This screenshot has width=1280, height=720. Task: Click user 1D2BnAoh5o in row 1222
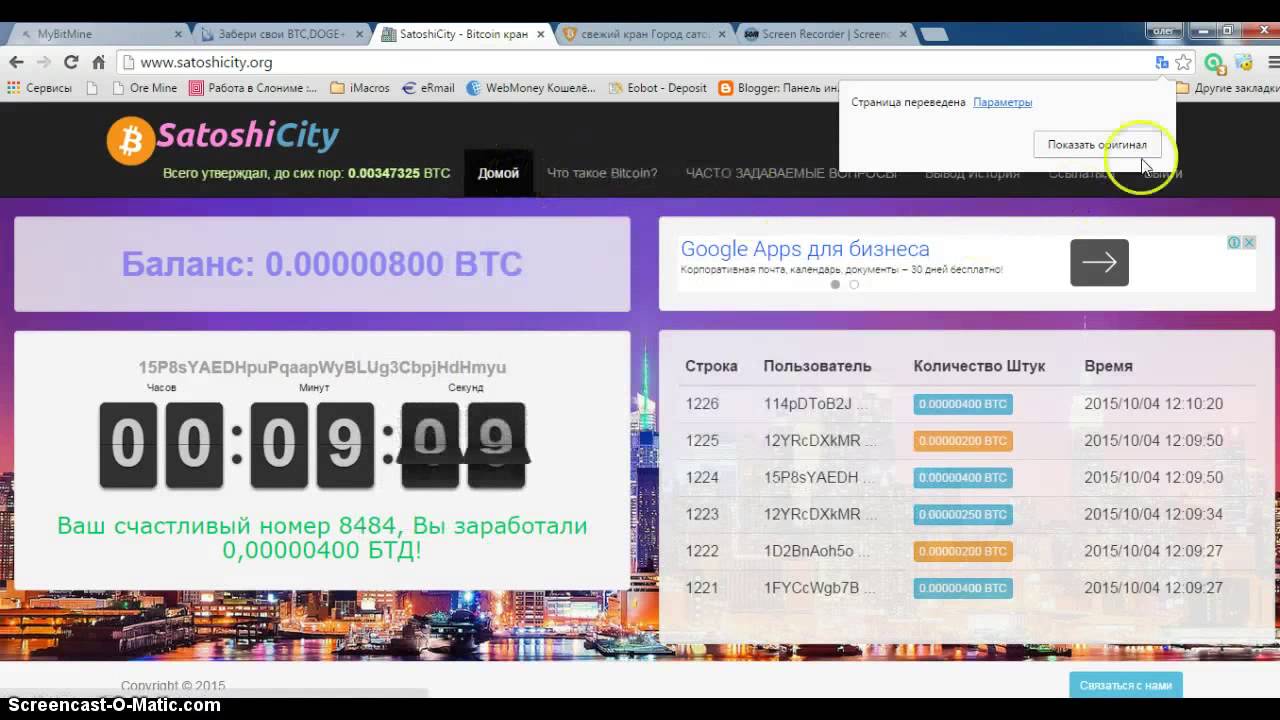point(816,551)
